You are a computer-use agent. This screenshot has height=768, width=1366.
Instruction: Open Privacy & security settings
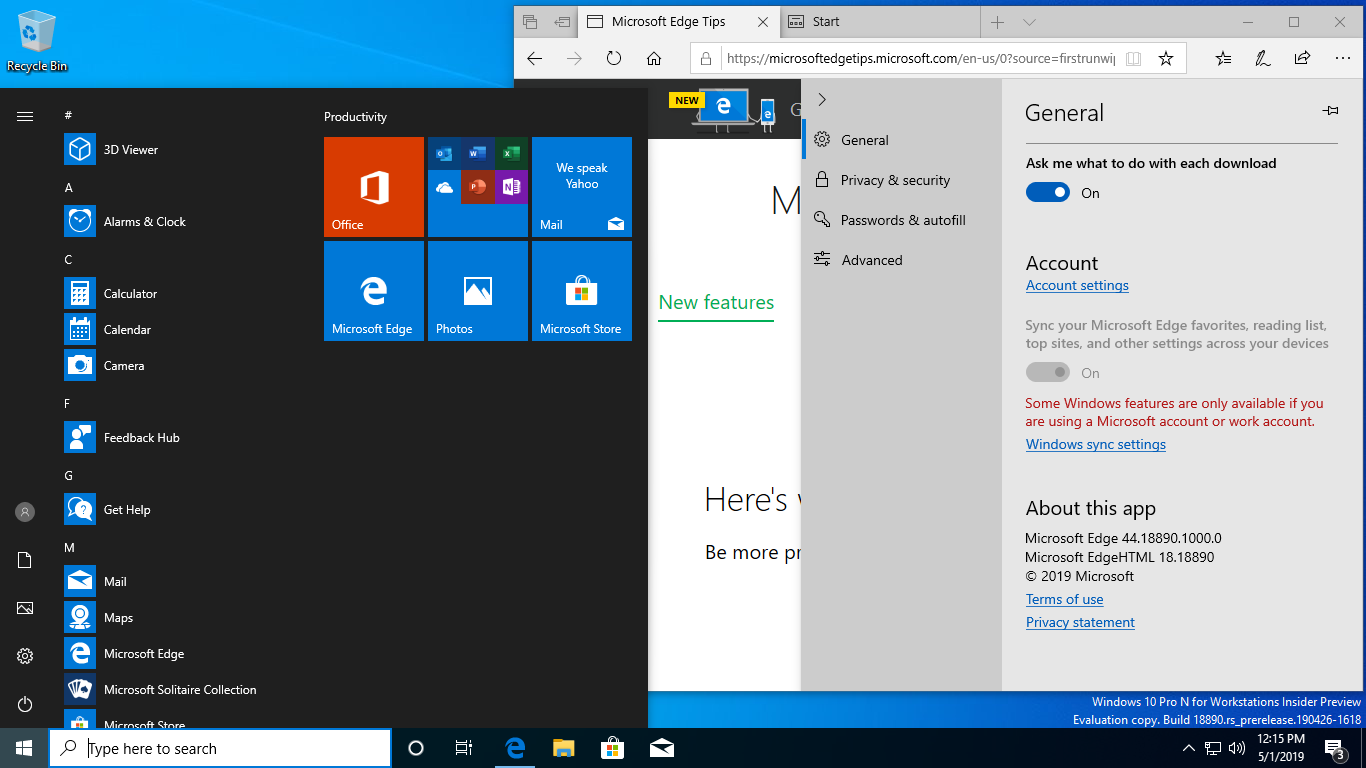(902, 180)
